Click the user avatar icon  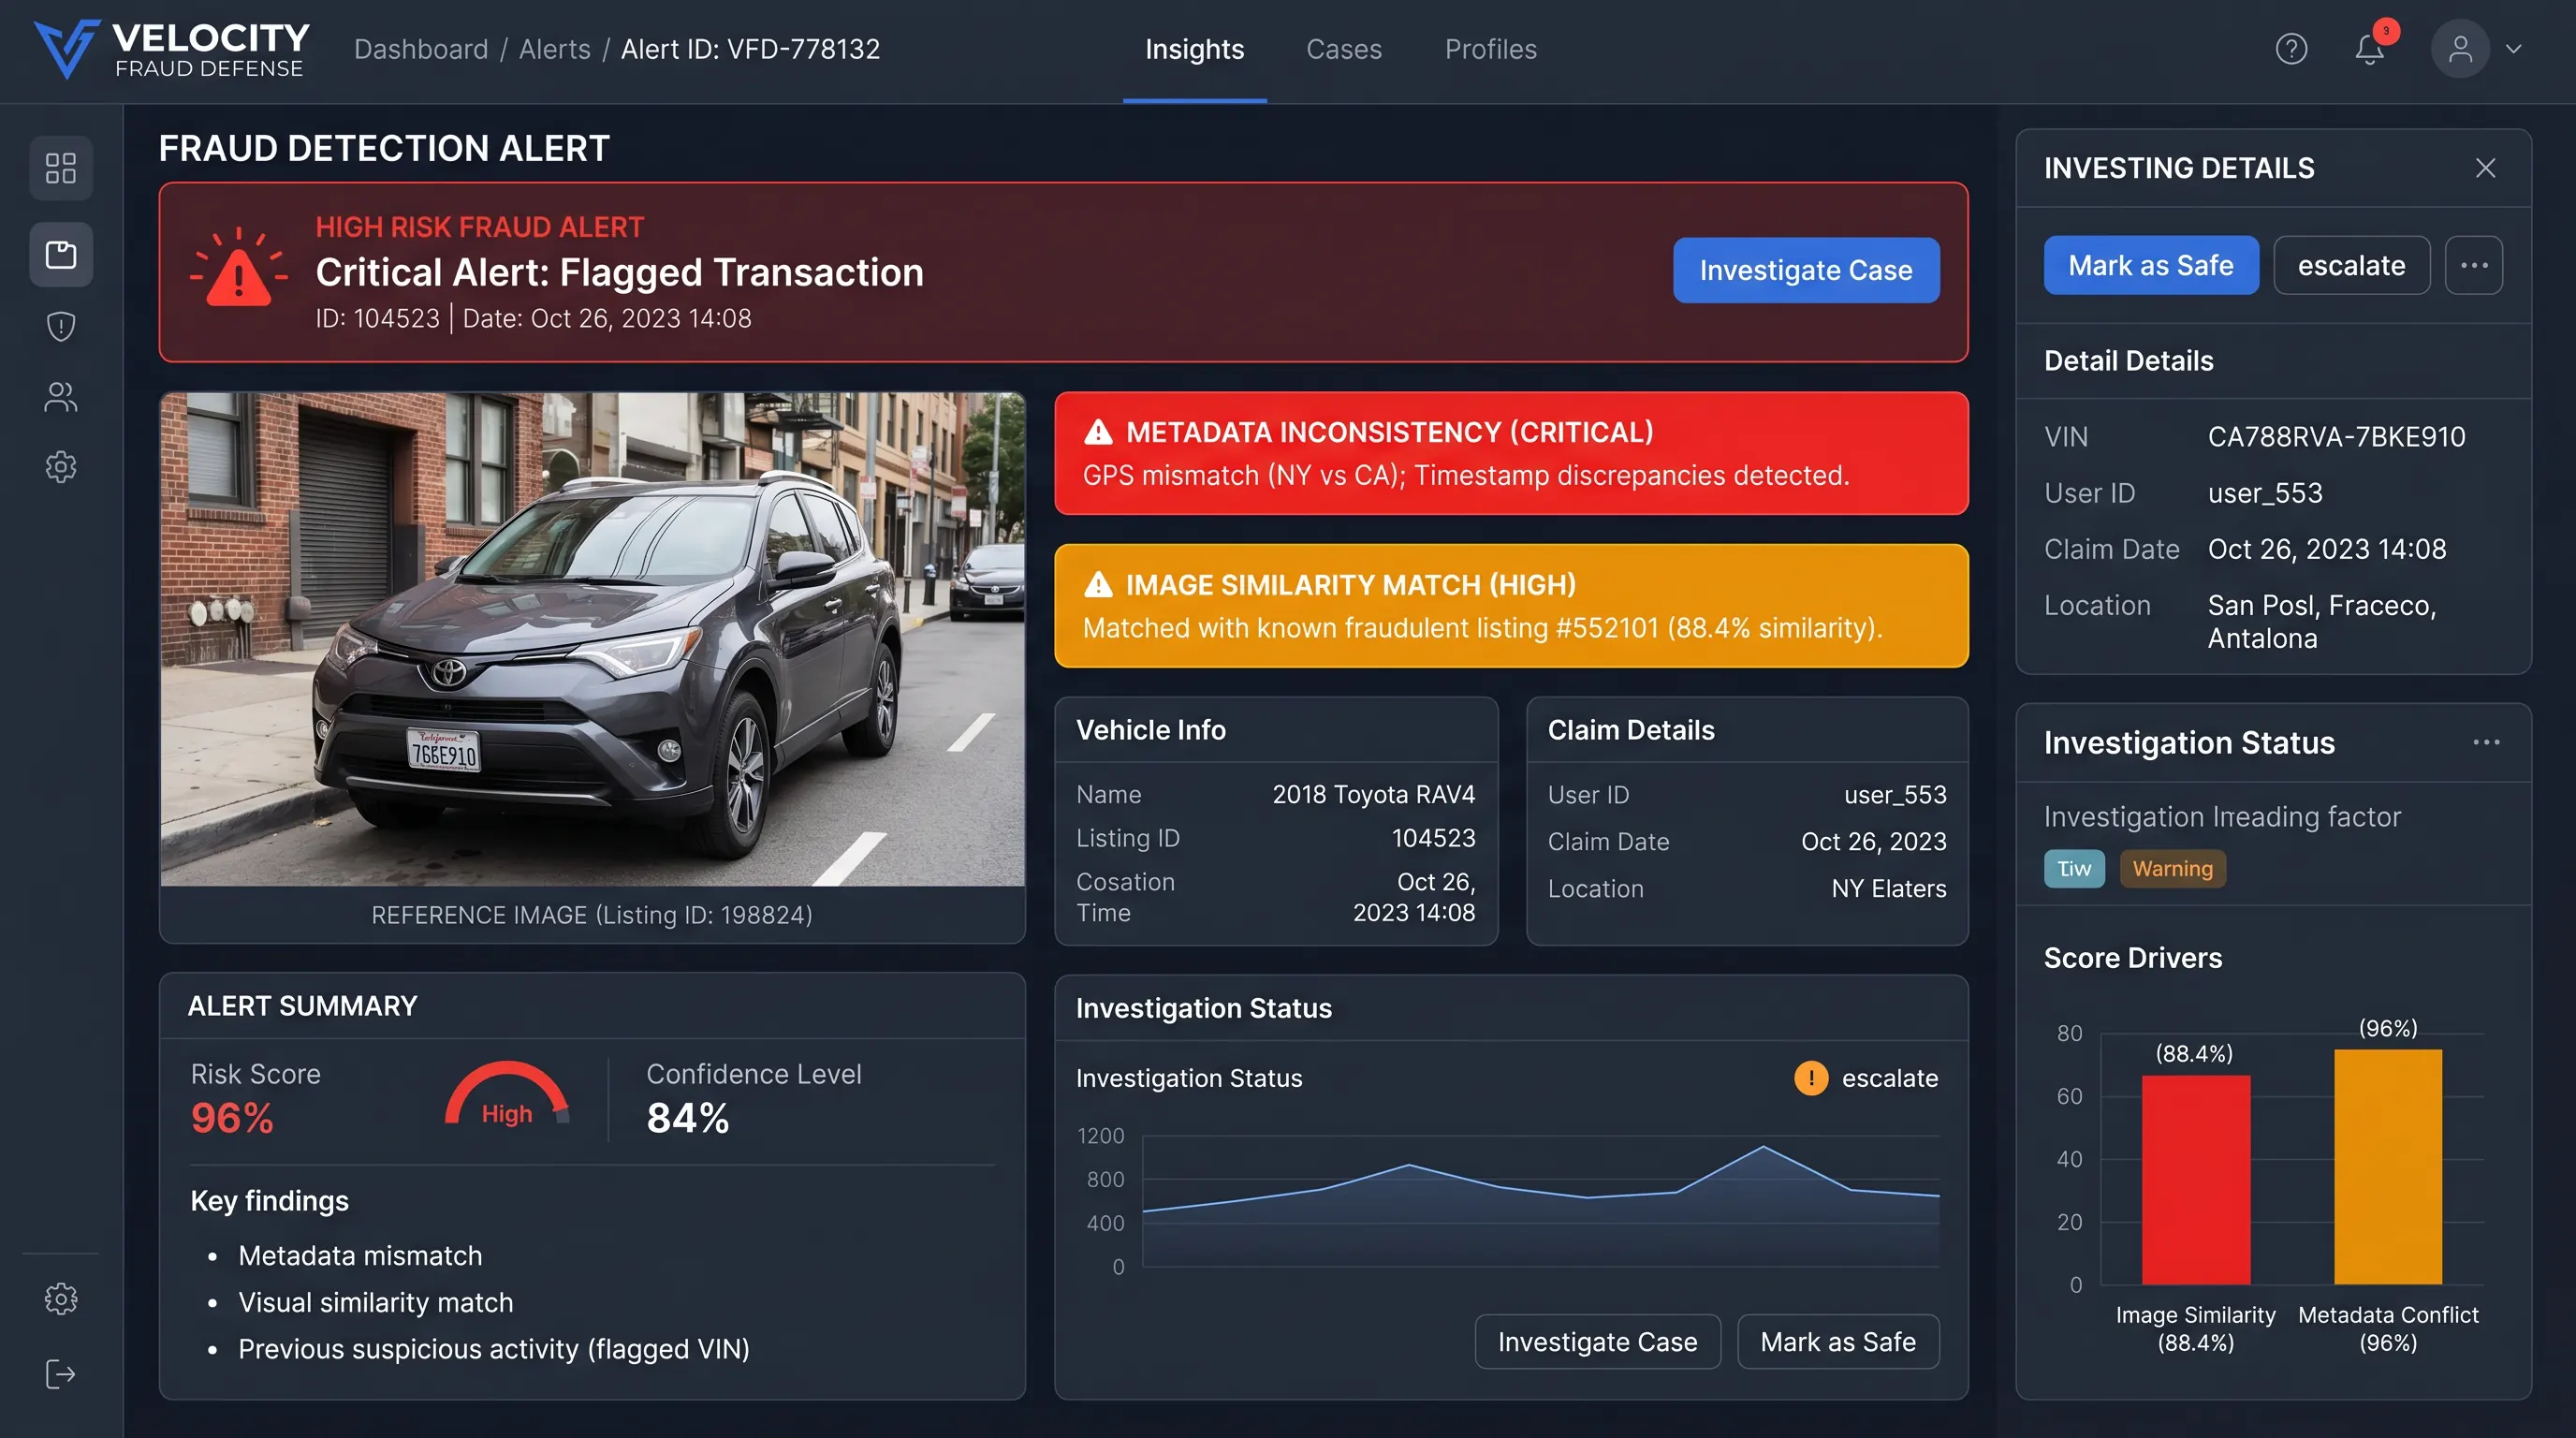pos(2460,49)
